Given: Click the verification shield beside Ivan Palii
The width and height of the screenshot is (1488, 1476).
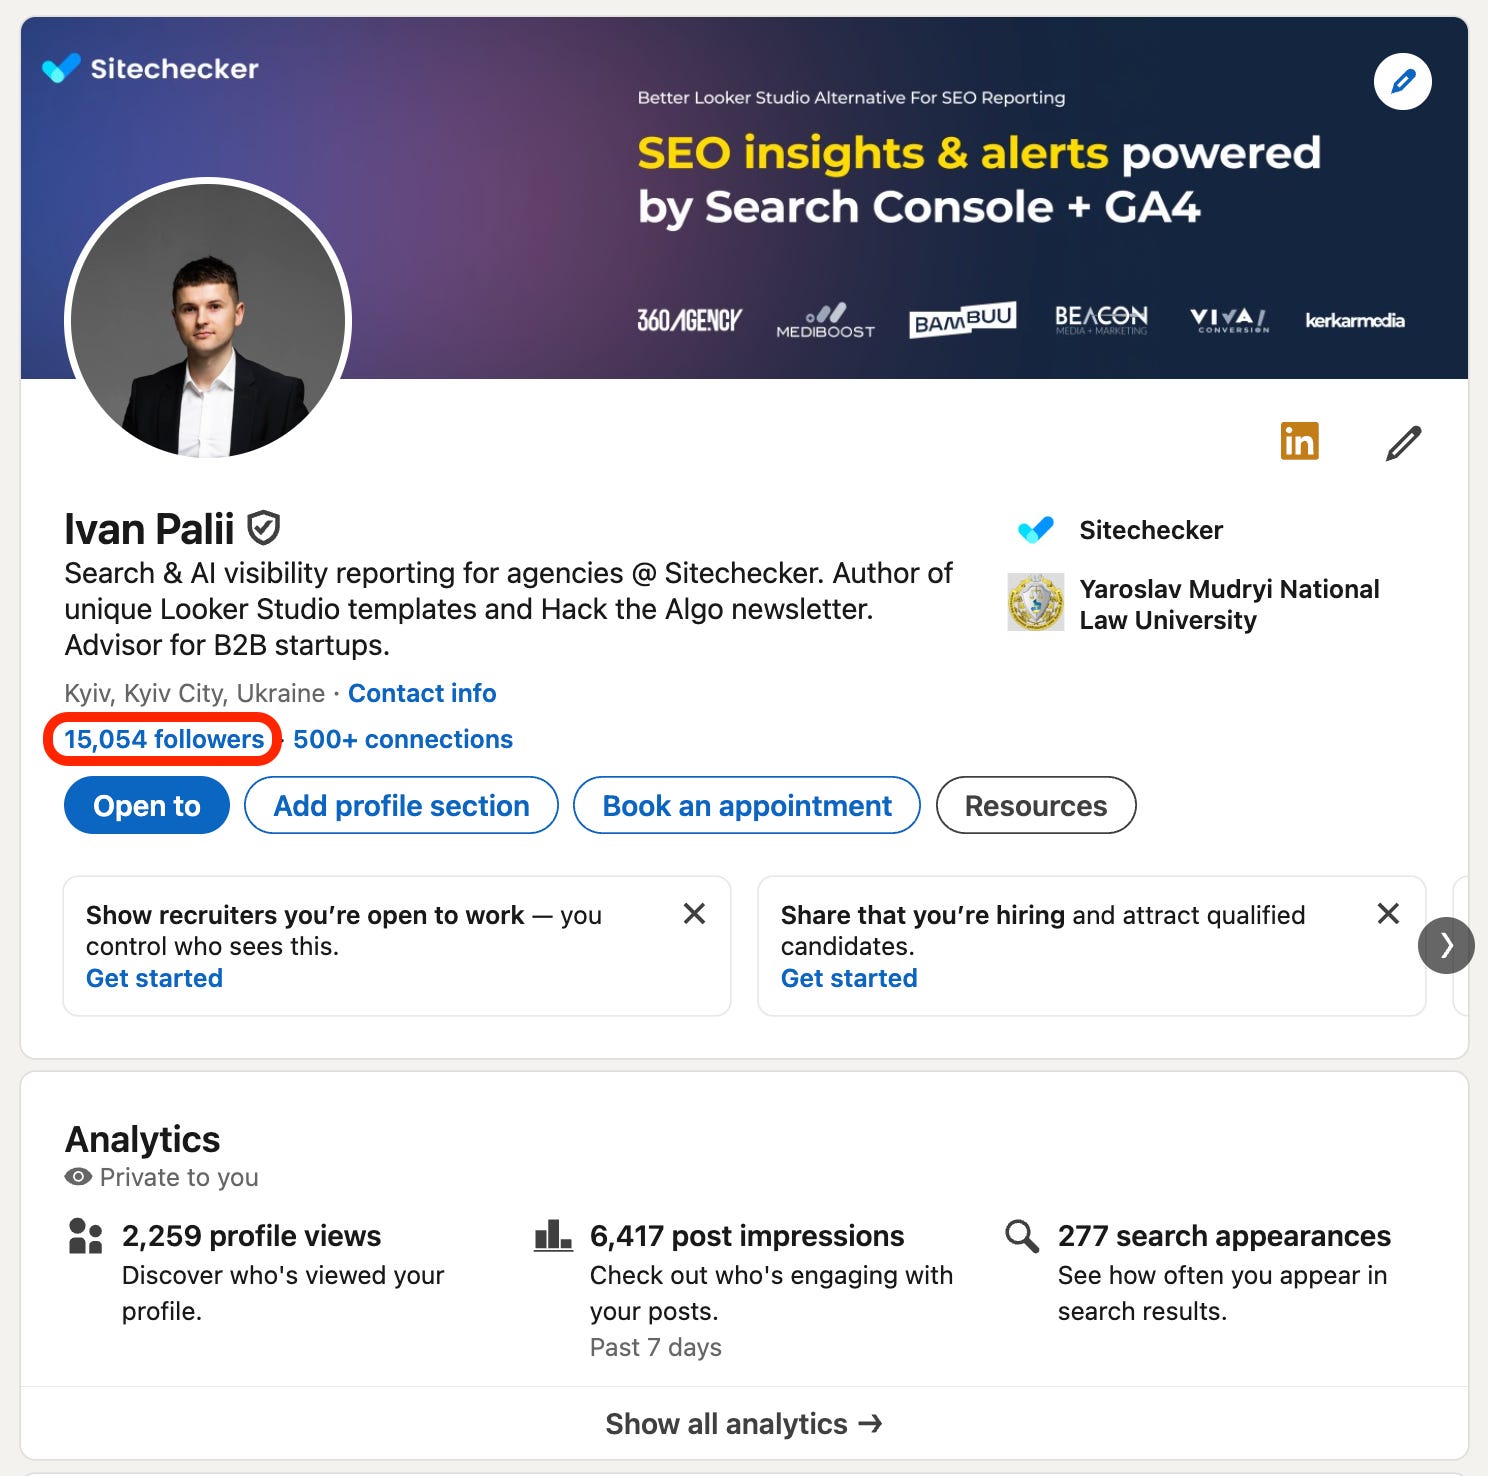Looking at the screenshot, I should click(263, 528).
